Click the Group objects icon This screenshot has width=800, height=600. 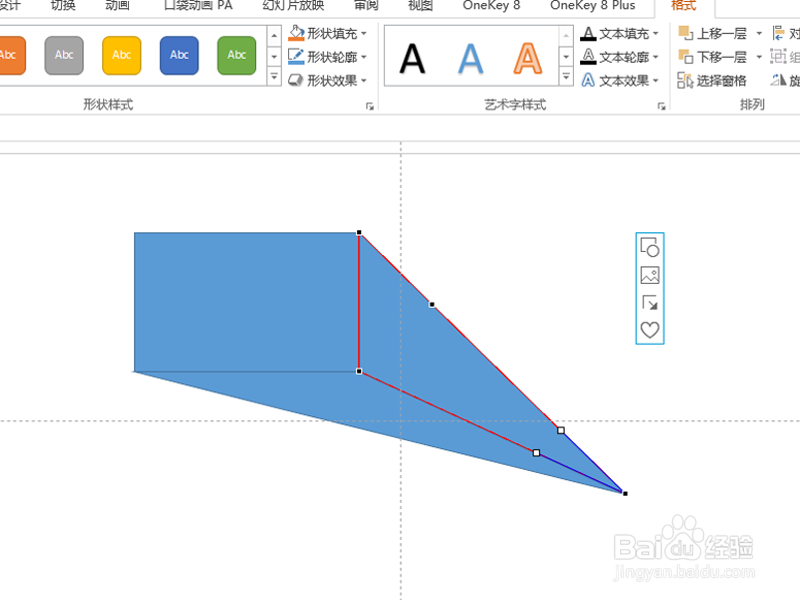[779, 56]
